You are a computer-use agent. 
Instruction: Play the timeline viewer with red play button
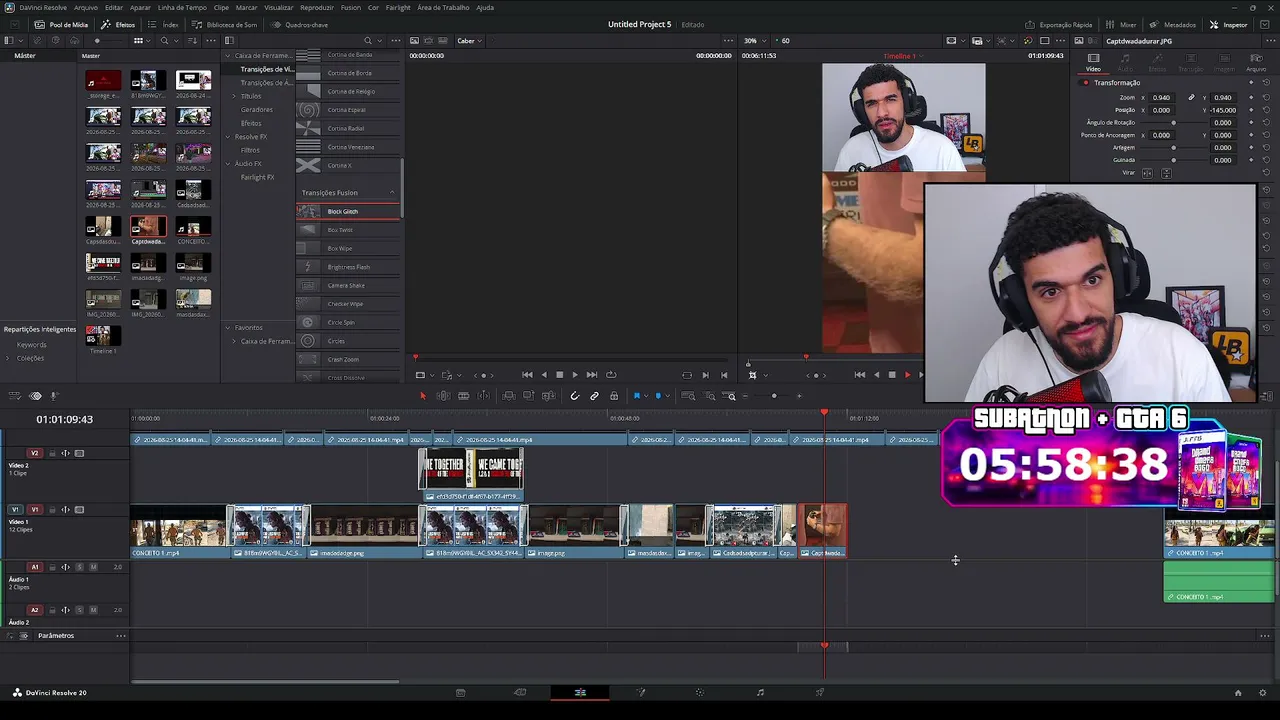(x=907, y=375)
